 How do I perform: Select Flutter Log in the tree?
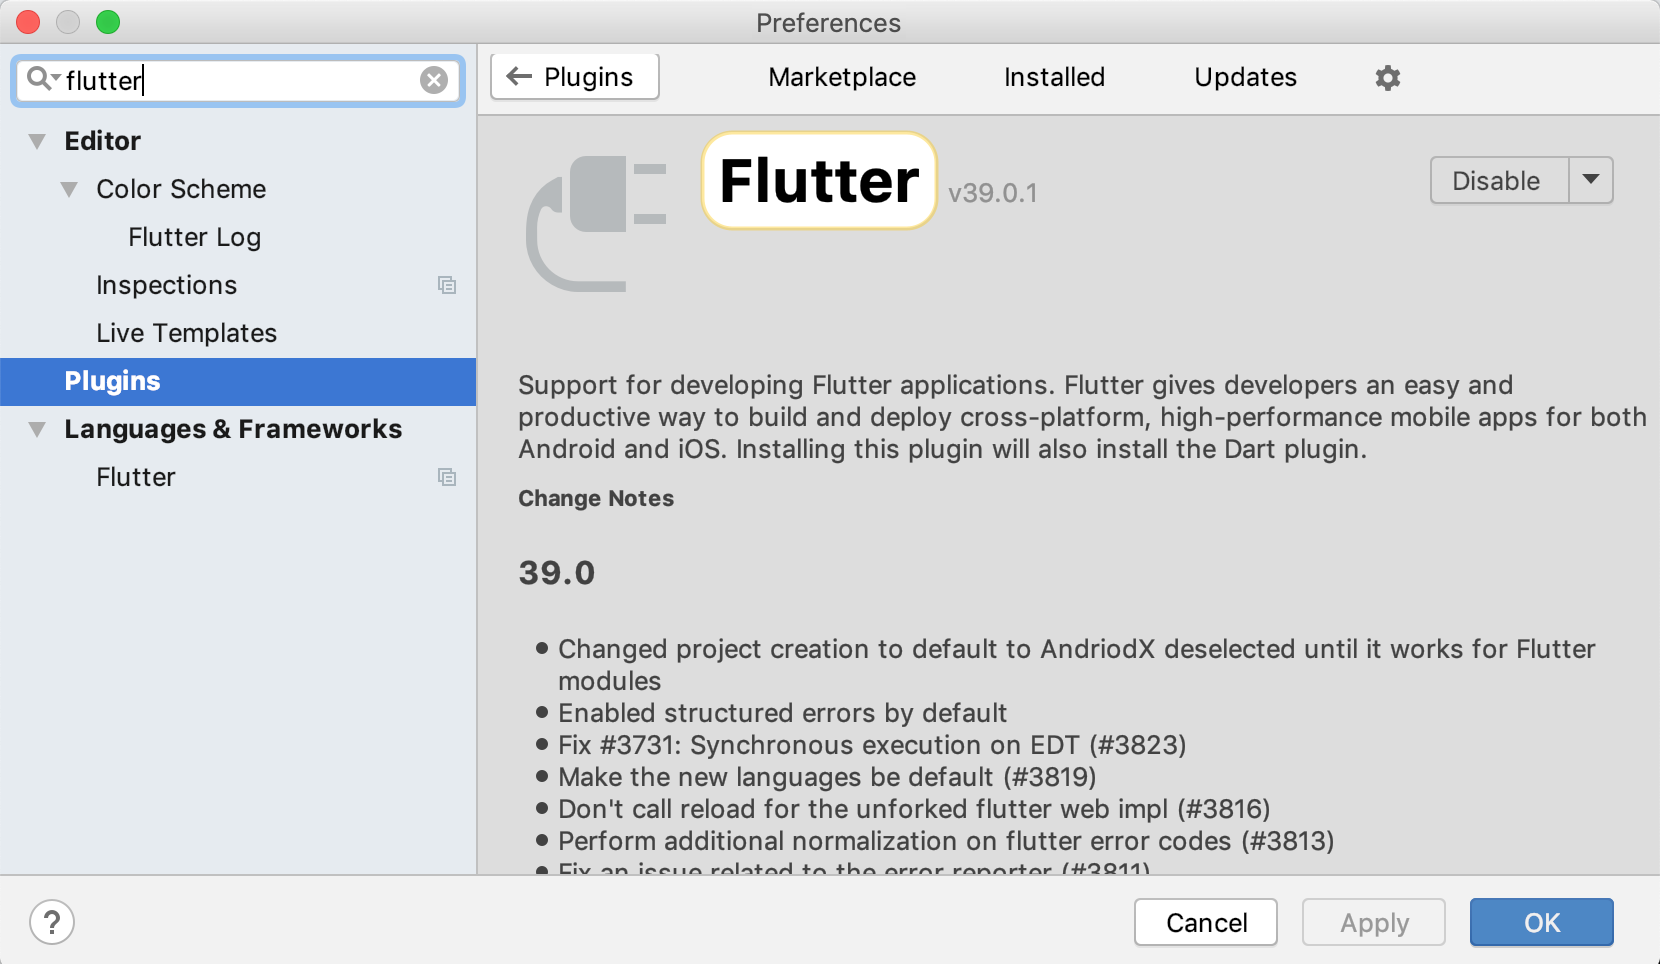click(194, 237)
